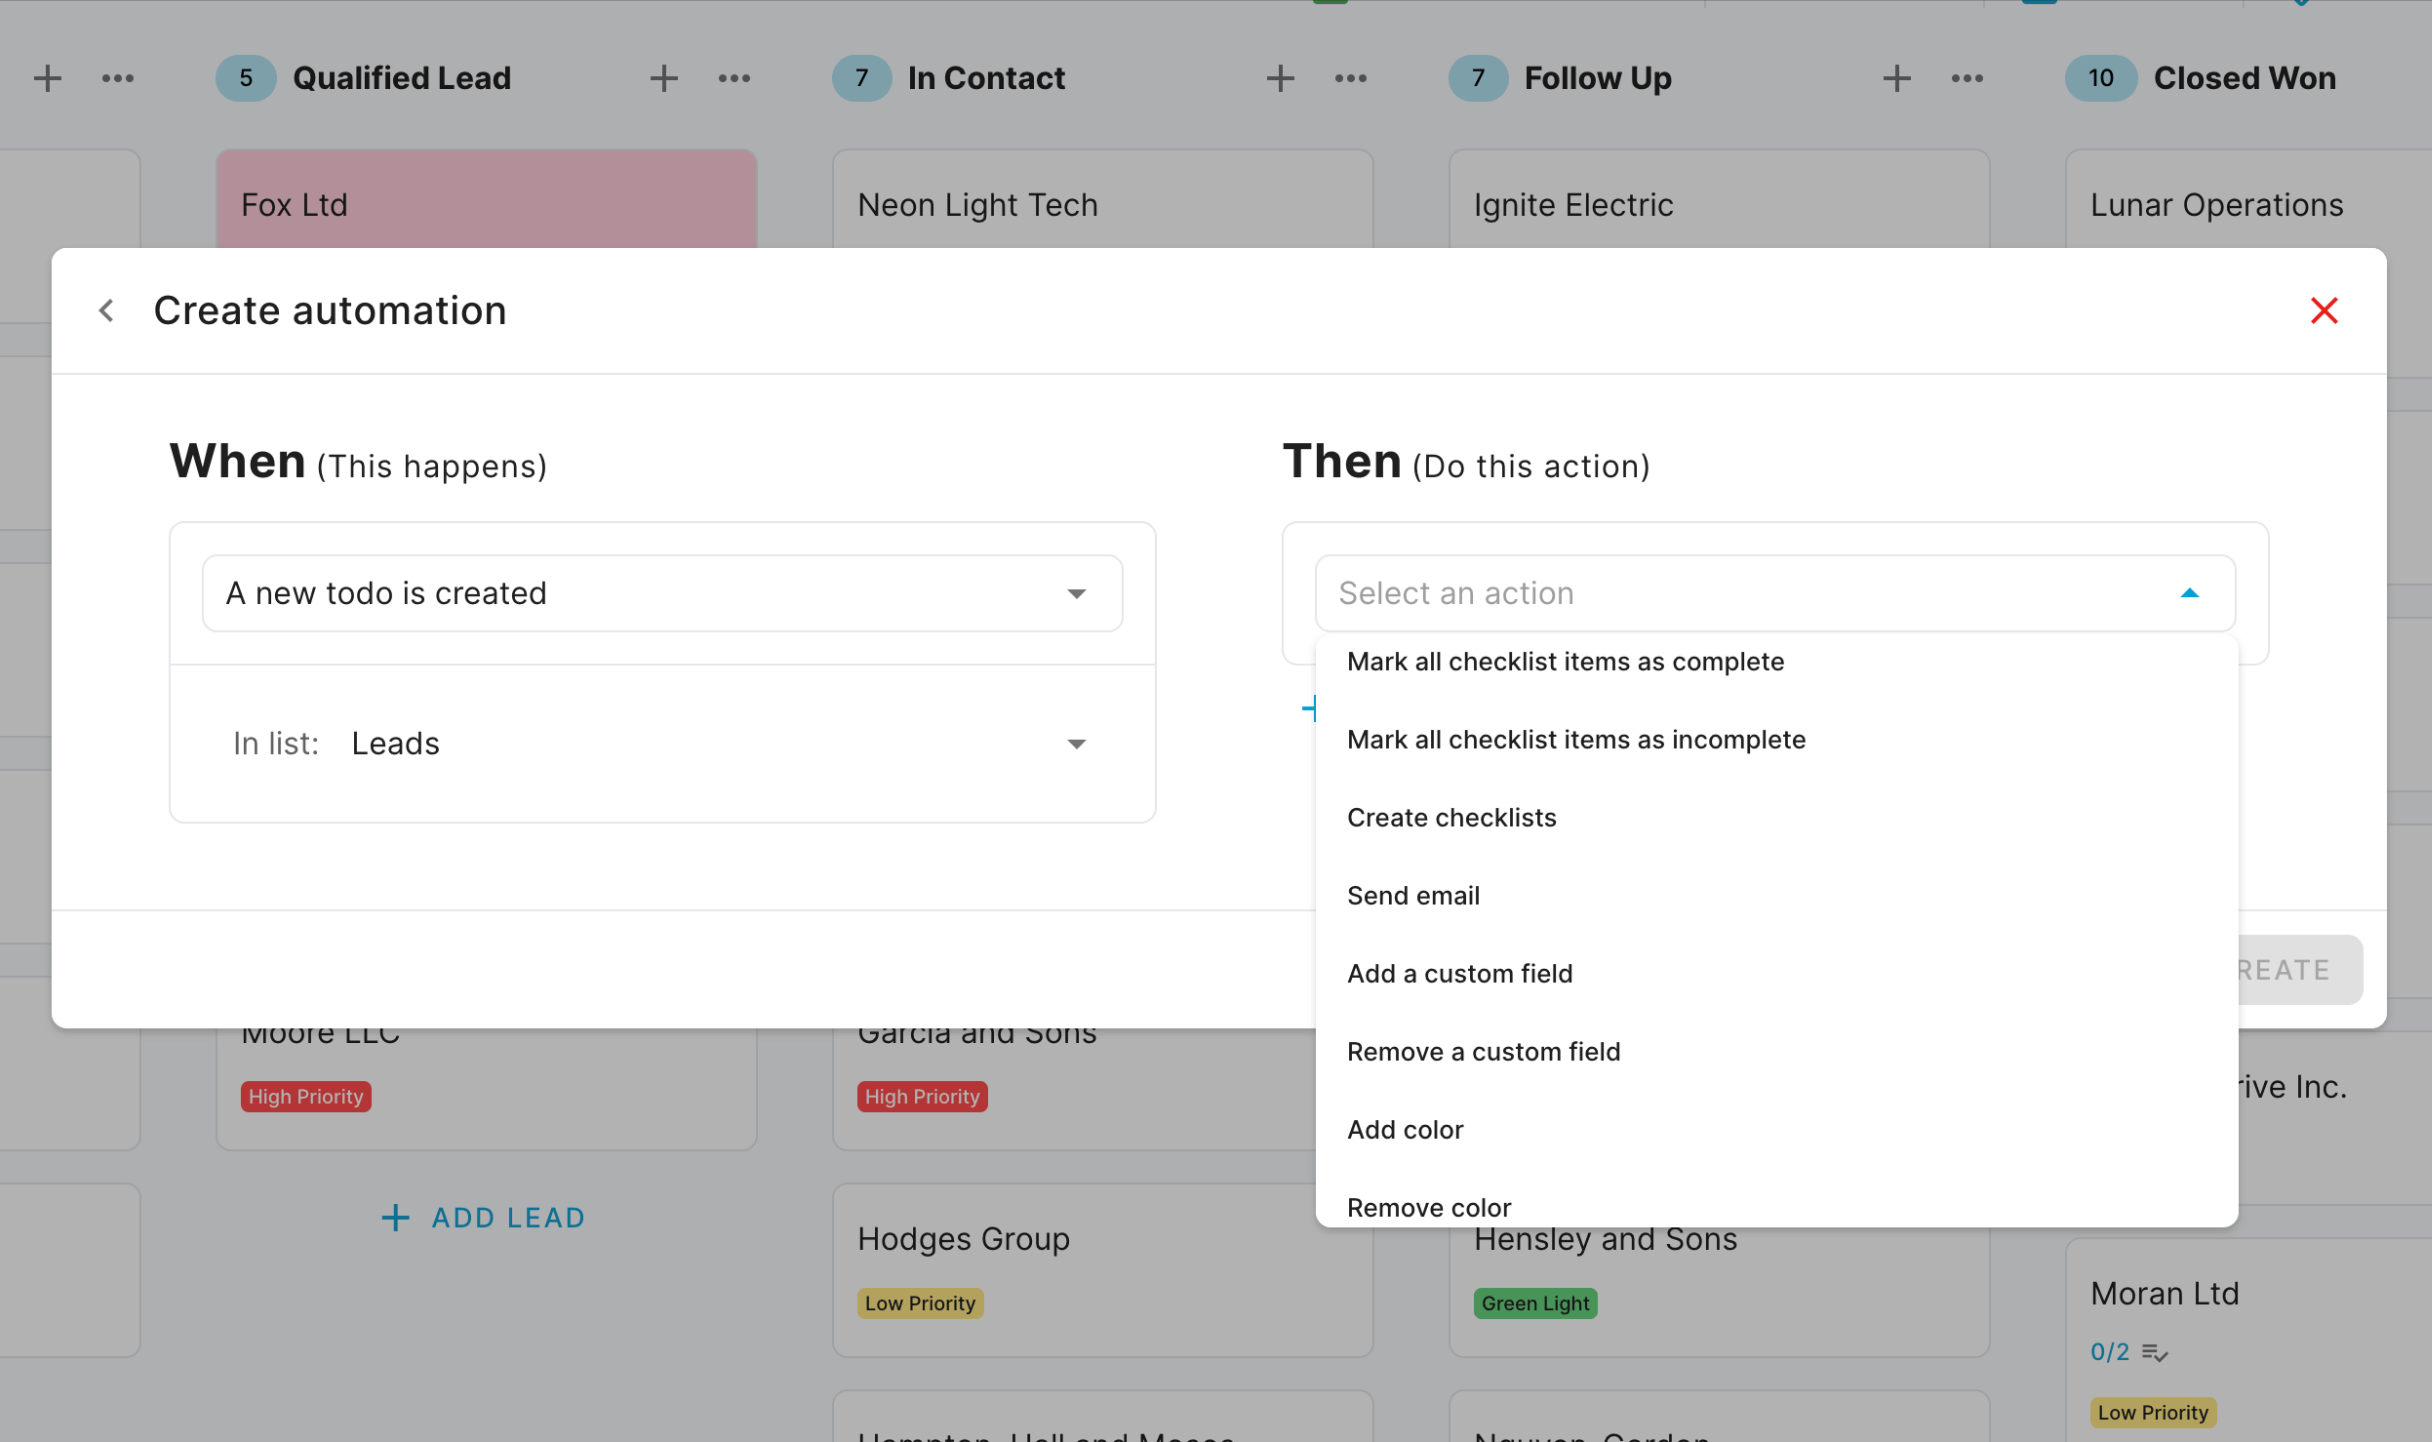Image resolution: width=2432 pixels, height=1442 pixels.
Task: Click the Follow Up column title
Action: (x=1597, y=78)
